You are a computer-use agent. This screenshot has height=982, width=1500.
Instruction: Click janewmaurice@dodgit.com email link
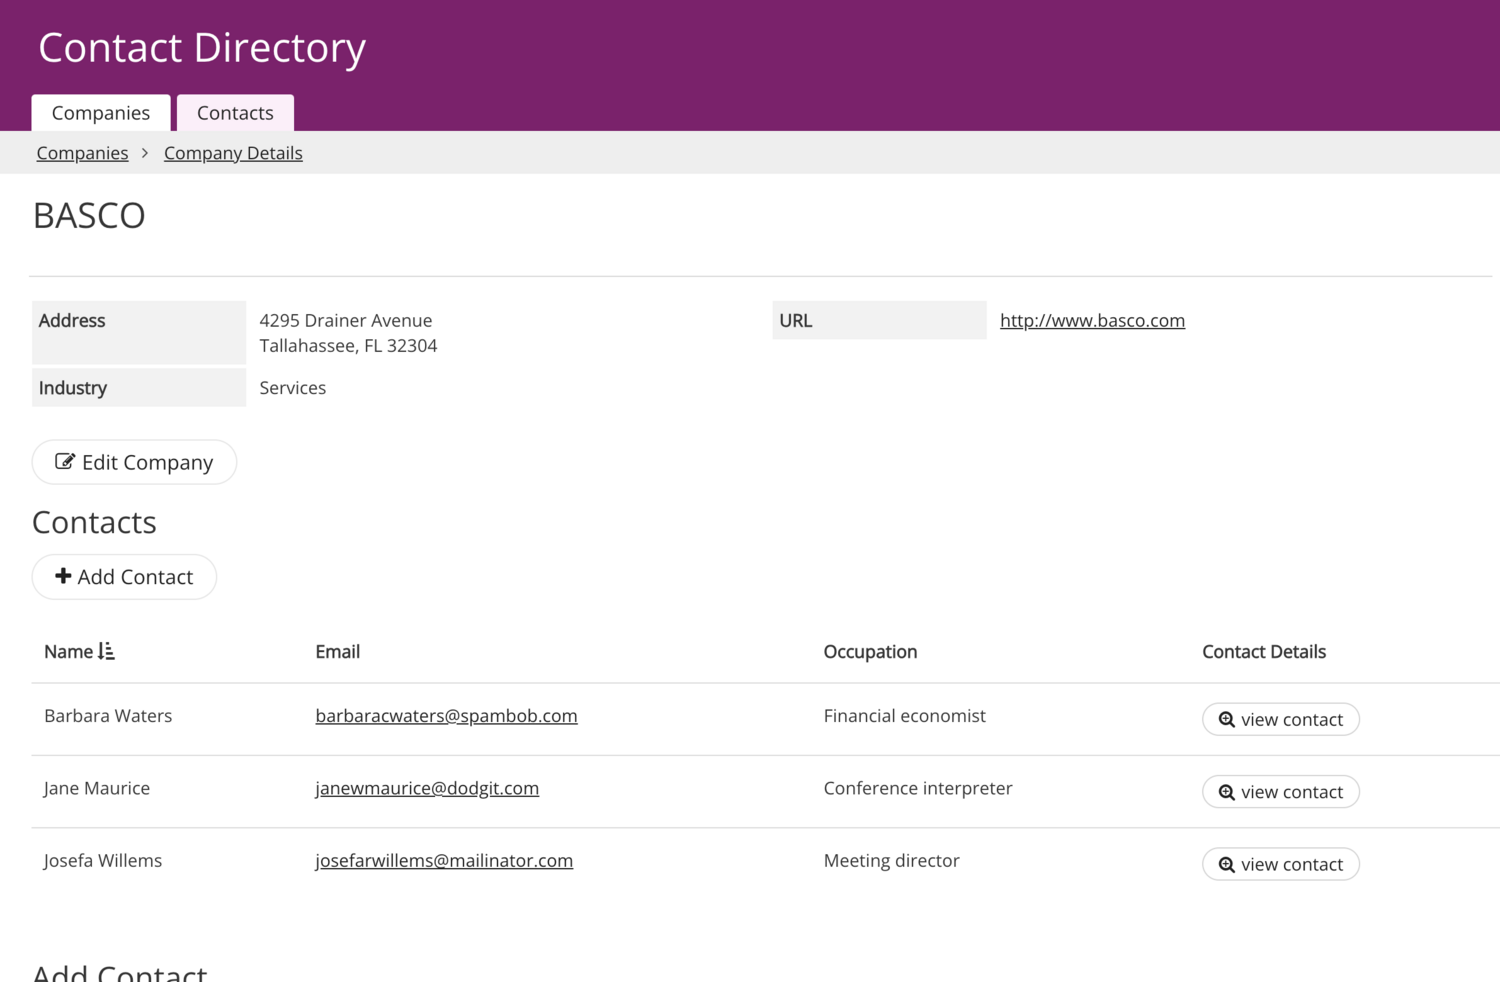pos(427,788)
